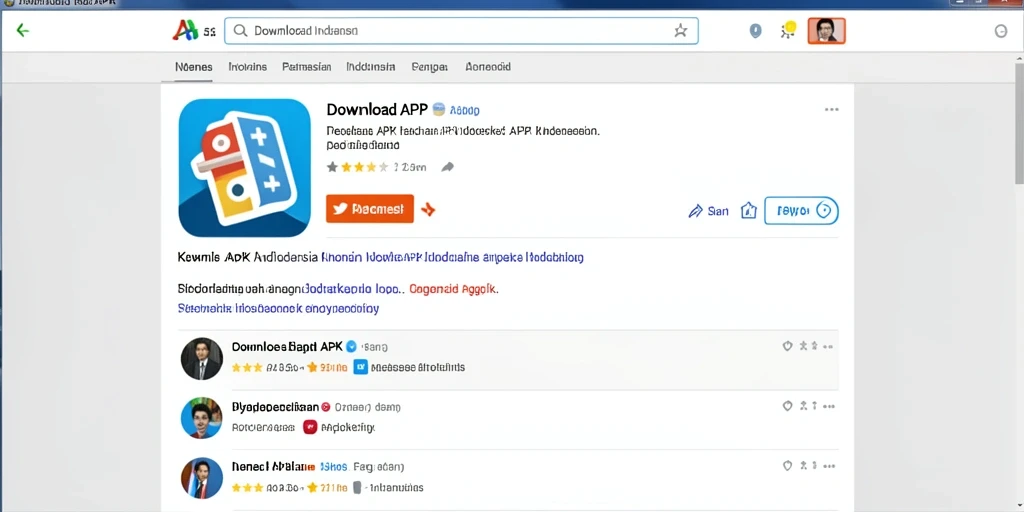The height and width of the screenshot is (512, 1024).
Task: Click the blue square icon in Bapti APK row
Action: click(360, 367)
